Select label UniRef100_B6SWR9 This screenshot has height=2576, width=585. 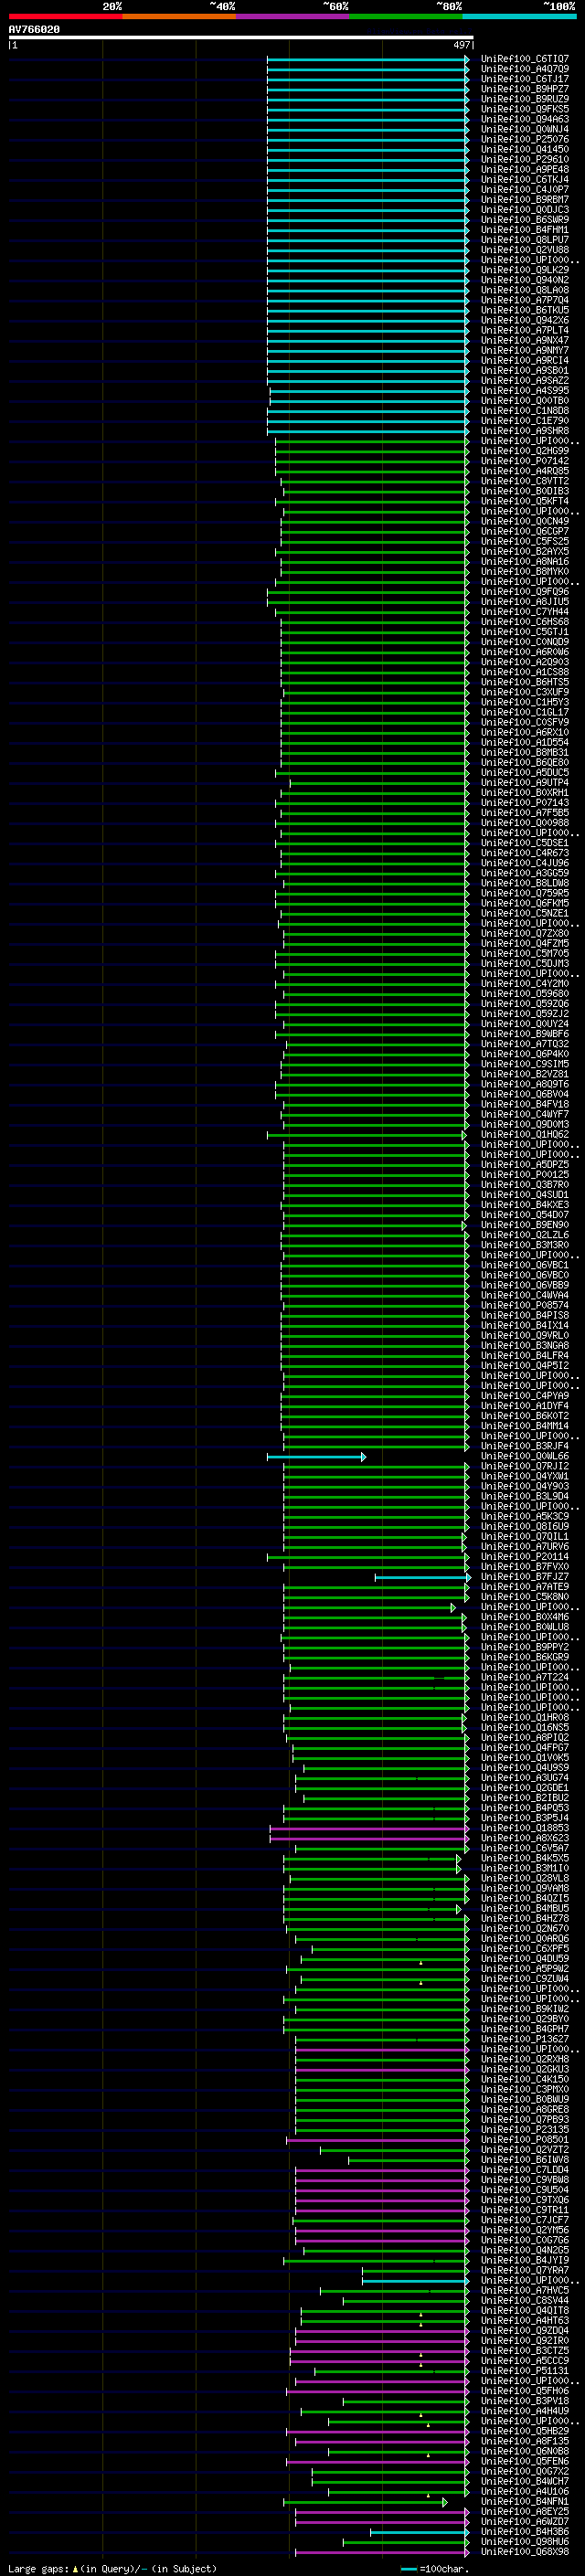pyautogui.click(x=525, y=220)
